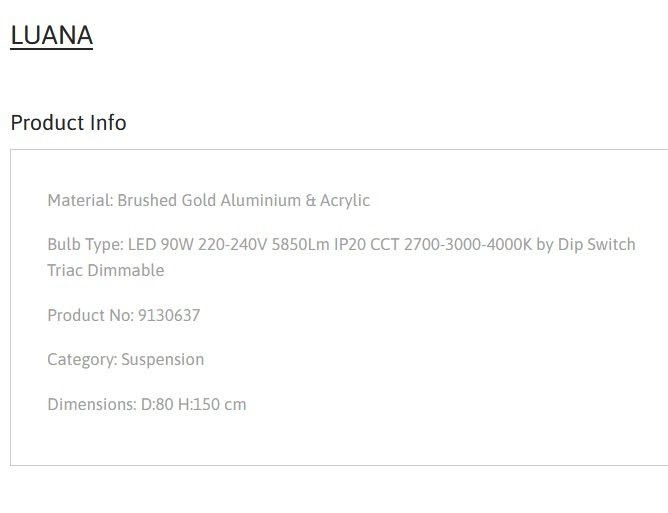
Task: Open the LUANA product title link
Action: 52,35
